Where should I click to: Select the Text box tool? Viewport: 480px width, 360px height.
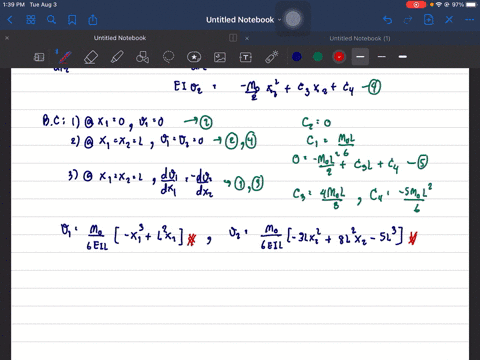click(x=246, y=57)
